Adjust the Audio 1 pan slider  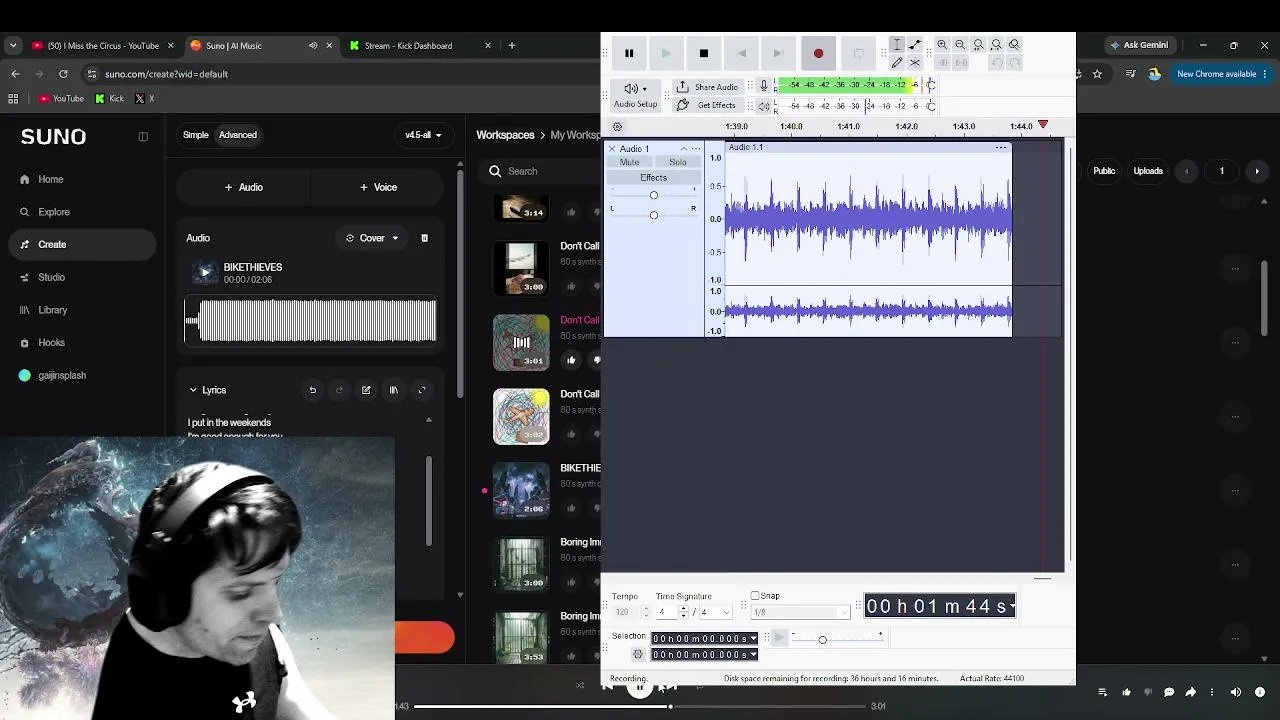[x=653, y=215]
